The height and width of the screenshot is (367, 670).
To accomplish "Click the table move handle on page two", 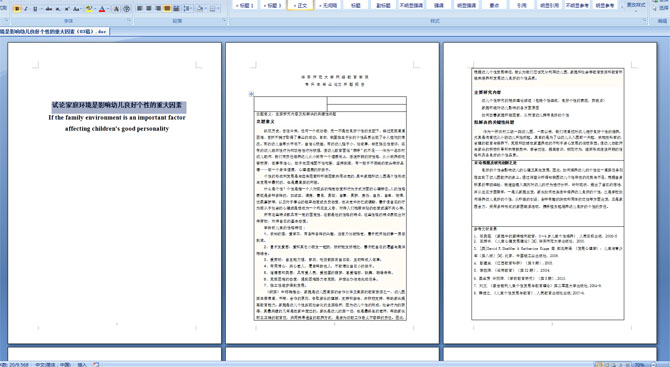I will tap(251, 94).
